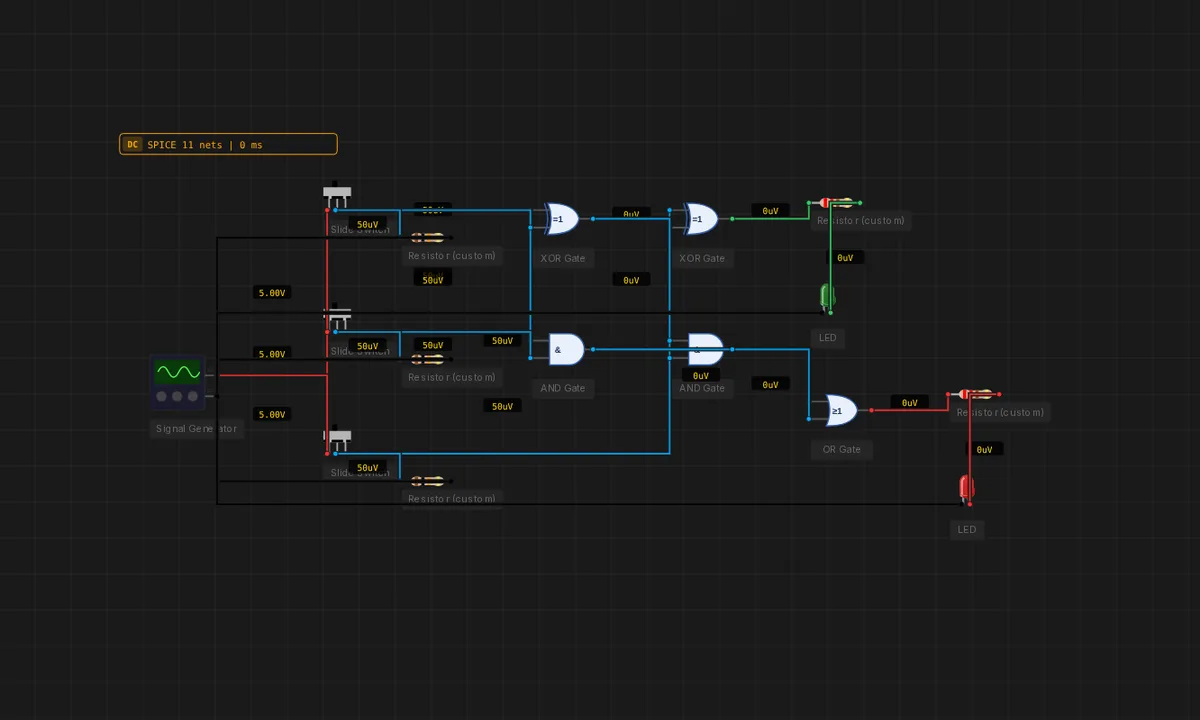Image resolution: width=1200 pixels, height=720 pixels.
Task: Select the resistor beside the middle slide switch
Action: 429,359
